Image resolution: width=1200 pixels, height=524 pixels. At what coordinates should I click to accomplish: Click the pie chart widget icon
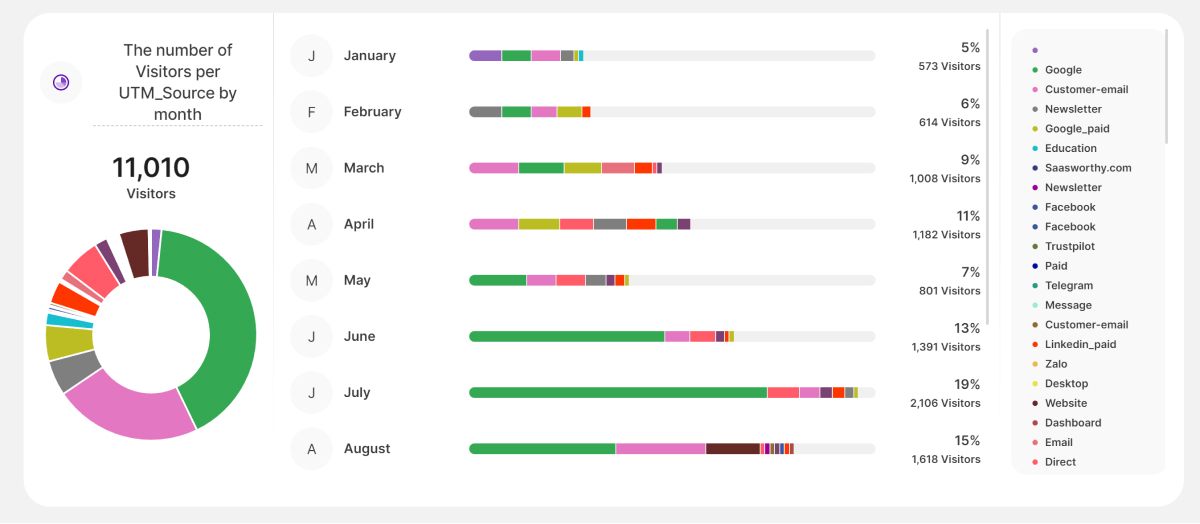pos(61,82)
